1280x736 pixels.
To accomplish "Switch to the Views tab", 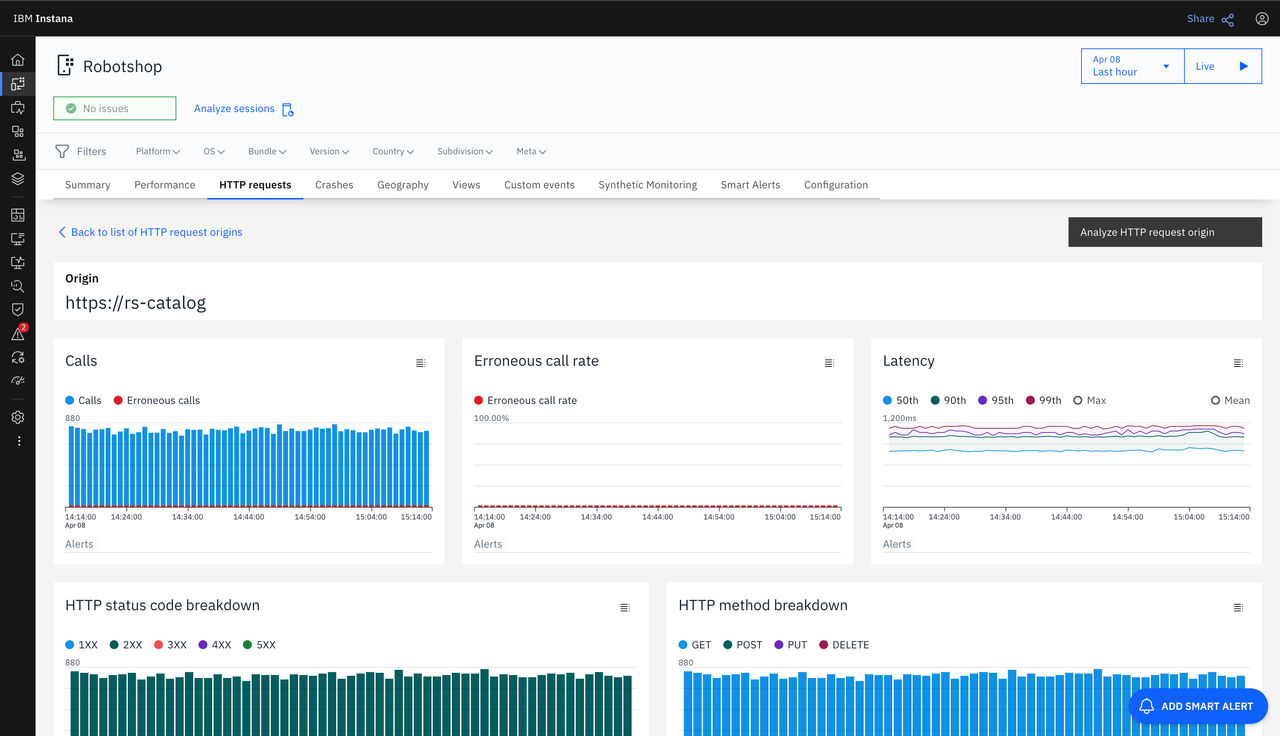I will click(x=466, y=185).
